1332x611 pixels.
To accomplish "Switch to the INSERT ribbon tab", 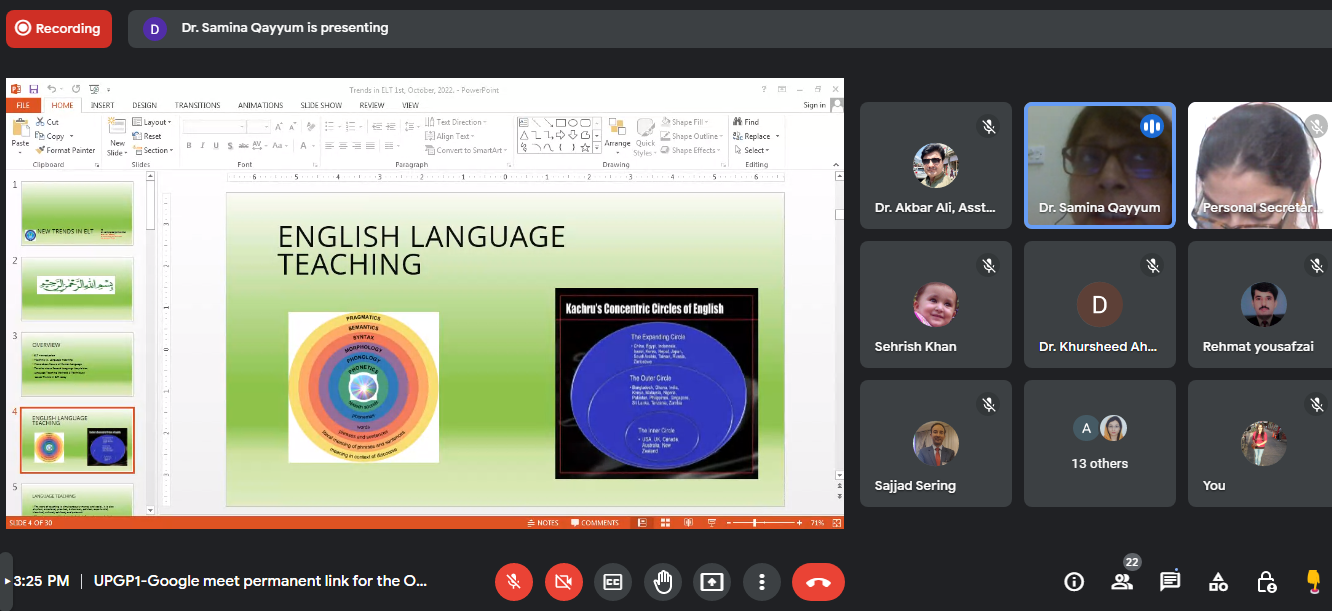I will point(102,105).
